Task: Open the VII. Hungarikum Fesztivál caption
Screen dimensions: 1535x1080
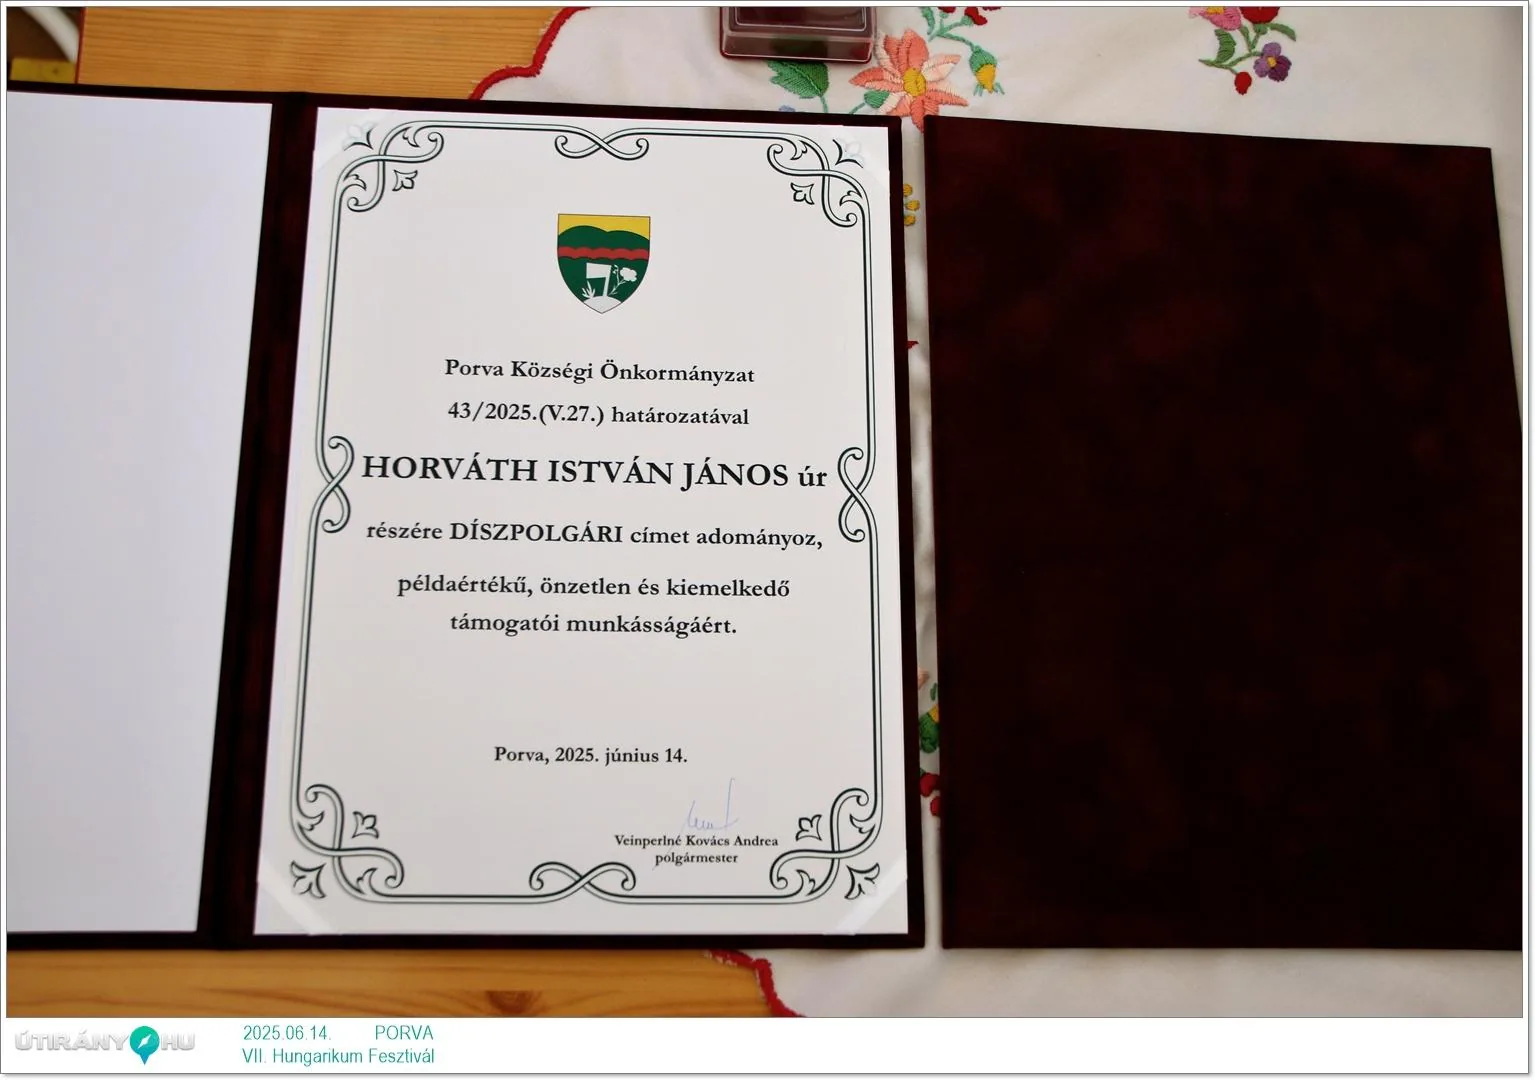Action: coord(338,1056)
